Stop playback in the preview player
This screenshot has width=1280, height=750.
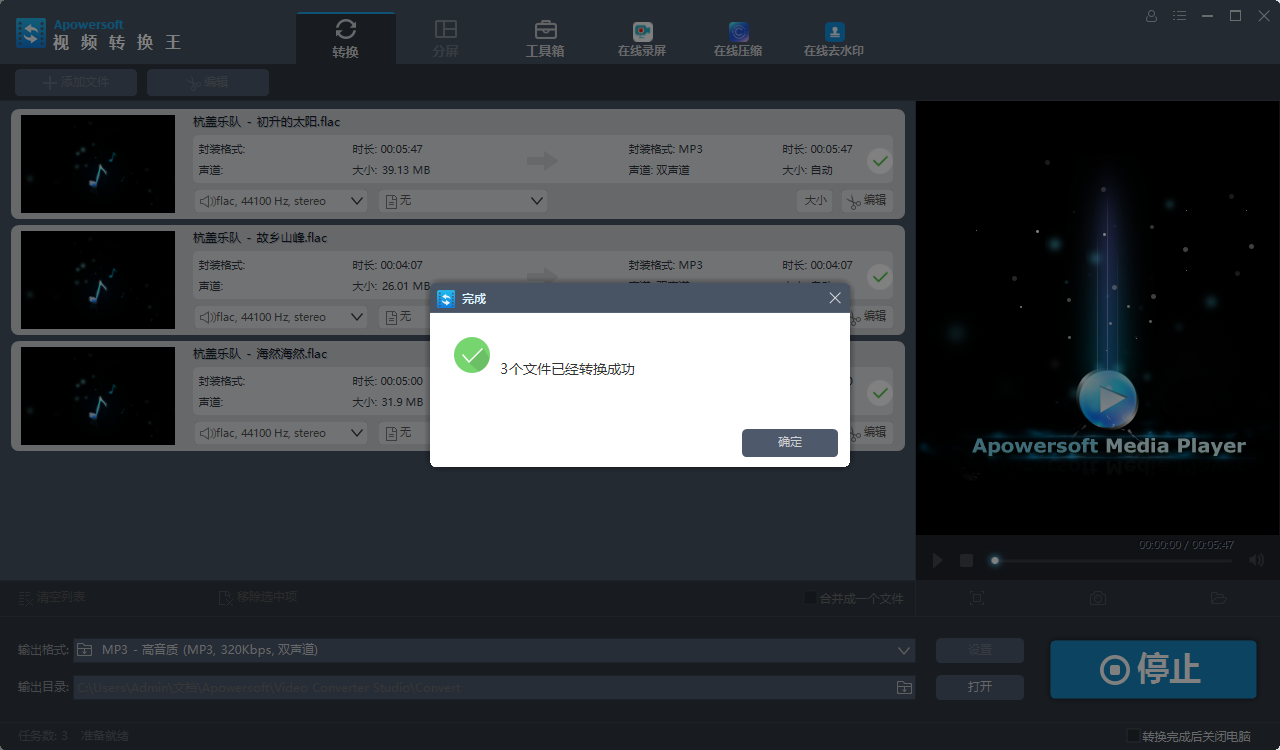tap(966, 560)
